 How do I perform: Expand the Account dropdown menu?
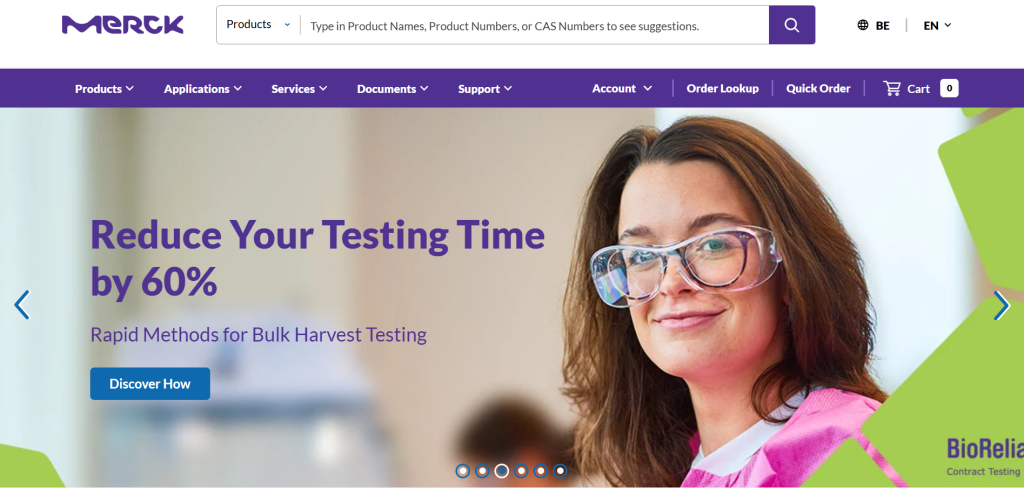click(622, 88)
